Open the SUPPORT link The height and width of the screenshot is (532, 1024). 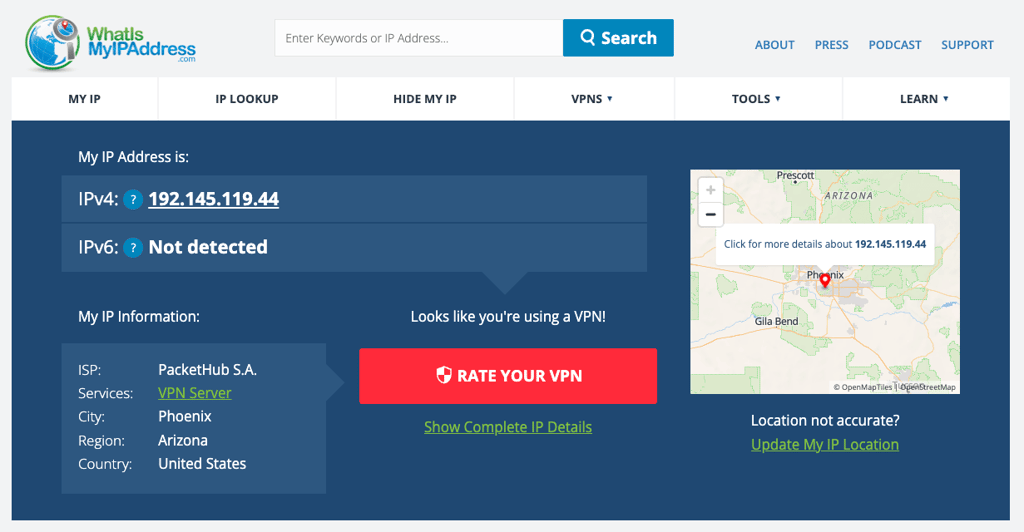pyautogui.click(x=967, y=45)
